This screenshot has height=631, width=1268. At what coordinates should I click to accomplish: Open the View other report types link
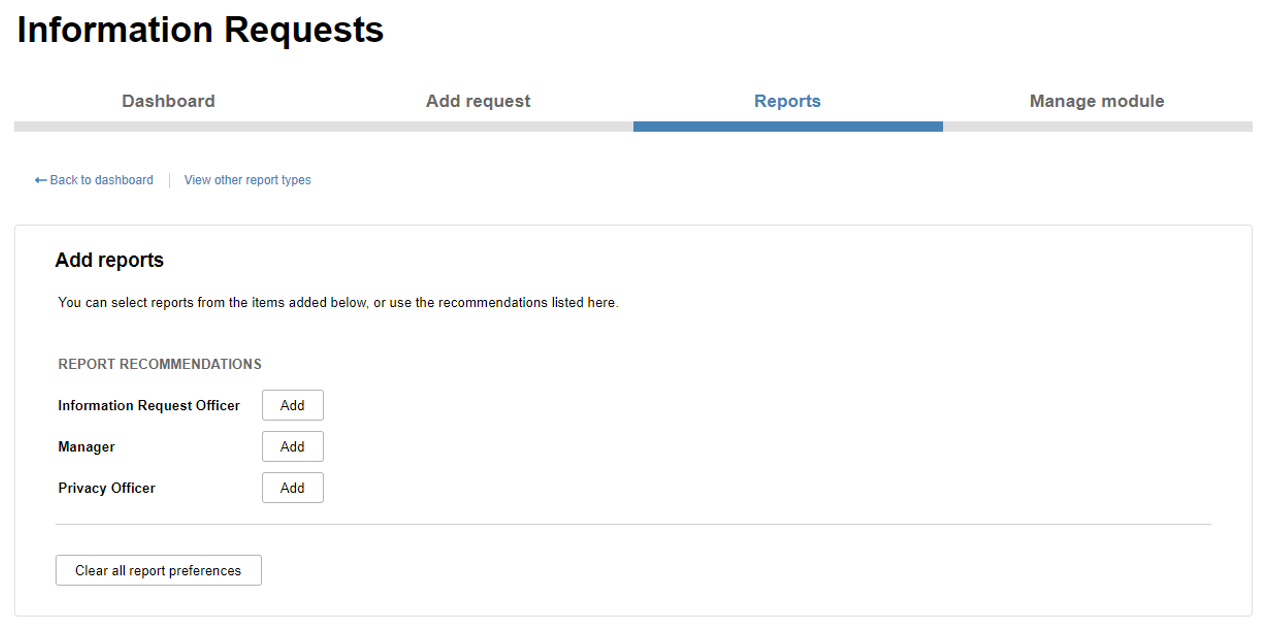click(247, 180)
